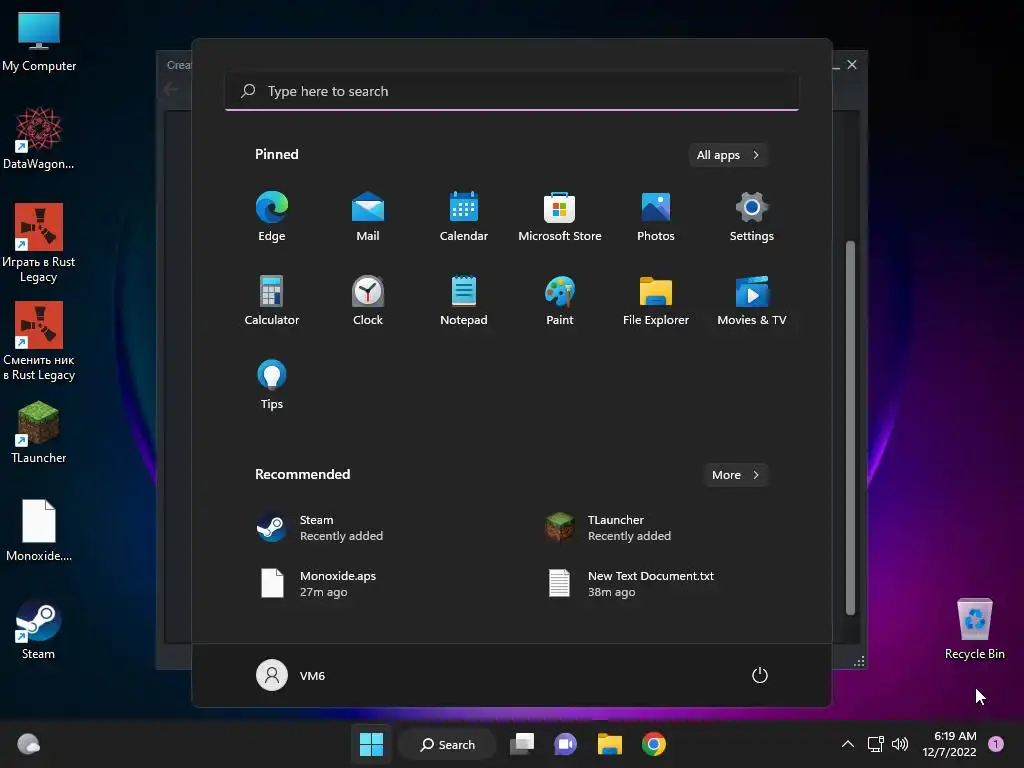1024x768 pixels.
Task: Open File Explorer pinned app
Action: point(656,300)
